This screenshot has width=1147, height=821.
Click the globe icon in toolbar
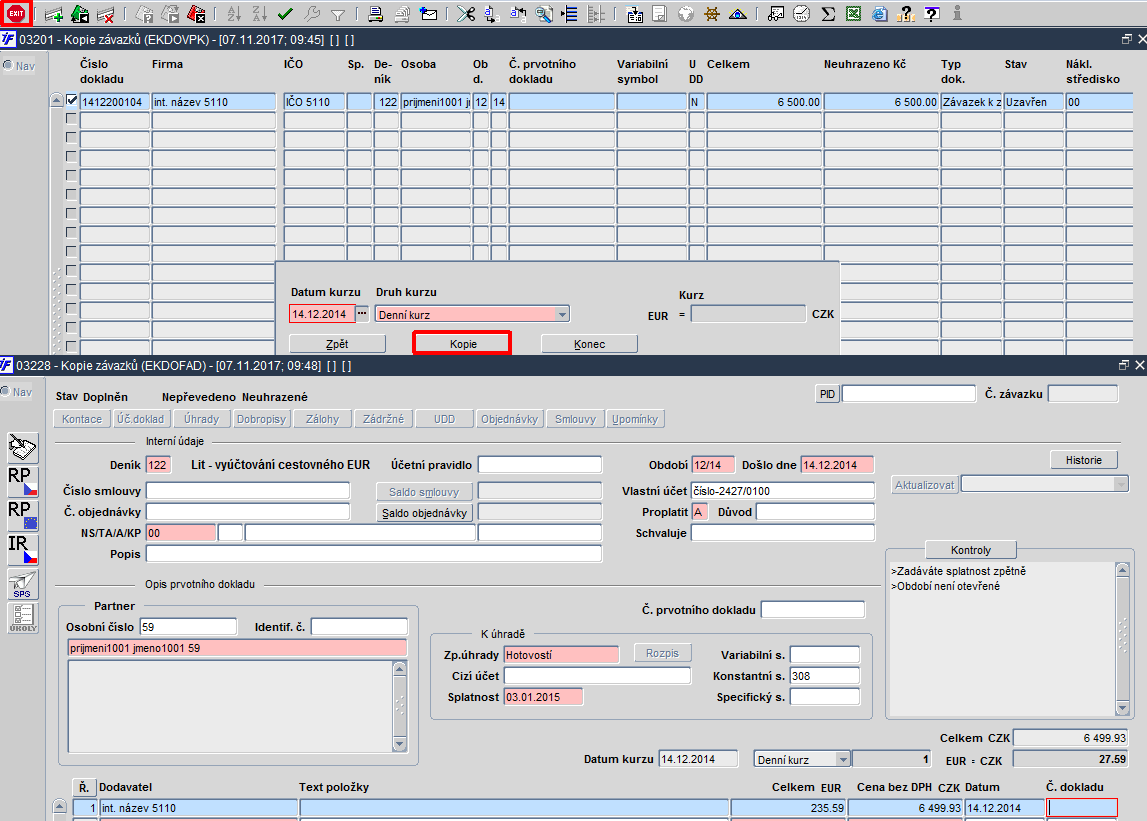(x=685, y=13)
